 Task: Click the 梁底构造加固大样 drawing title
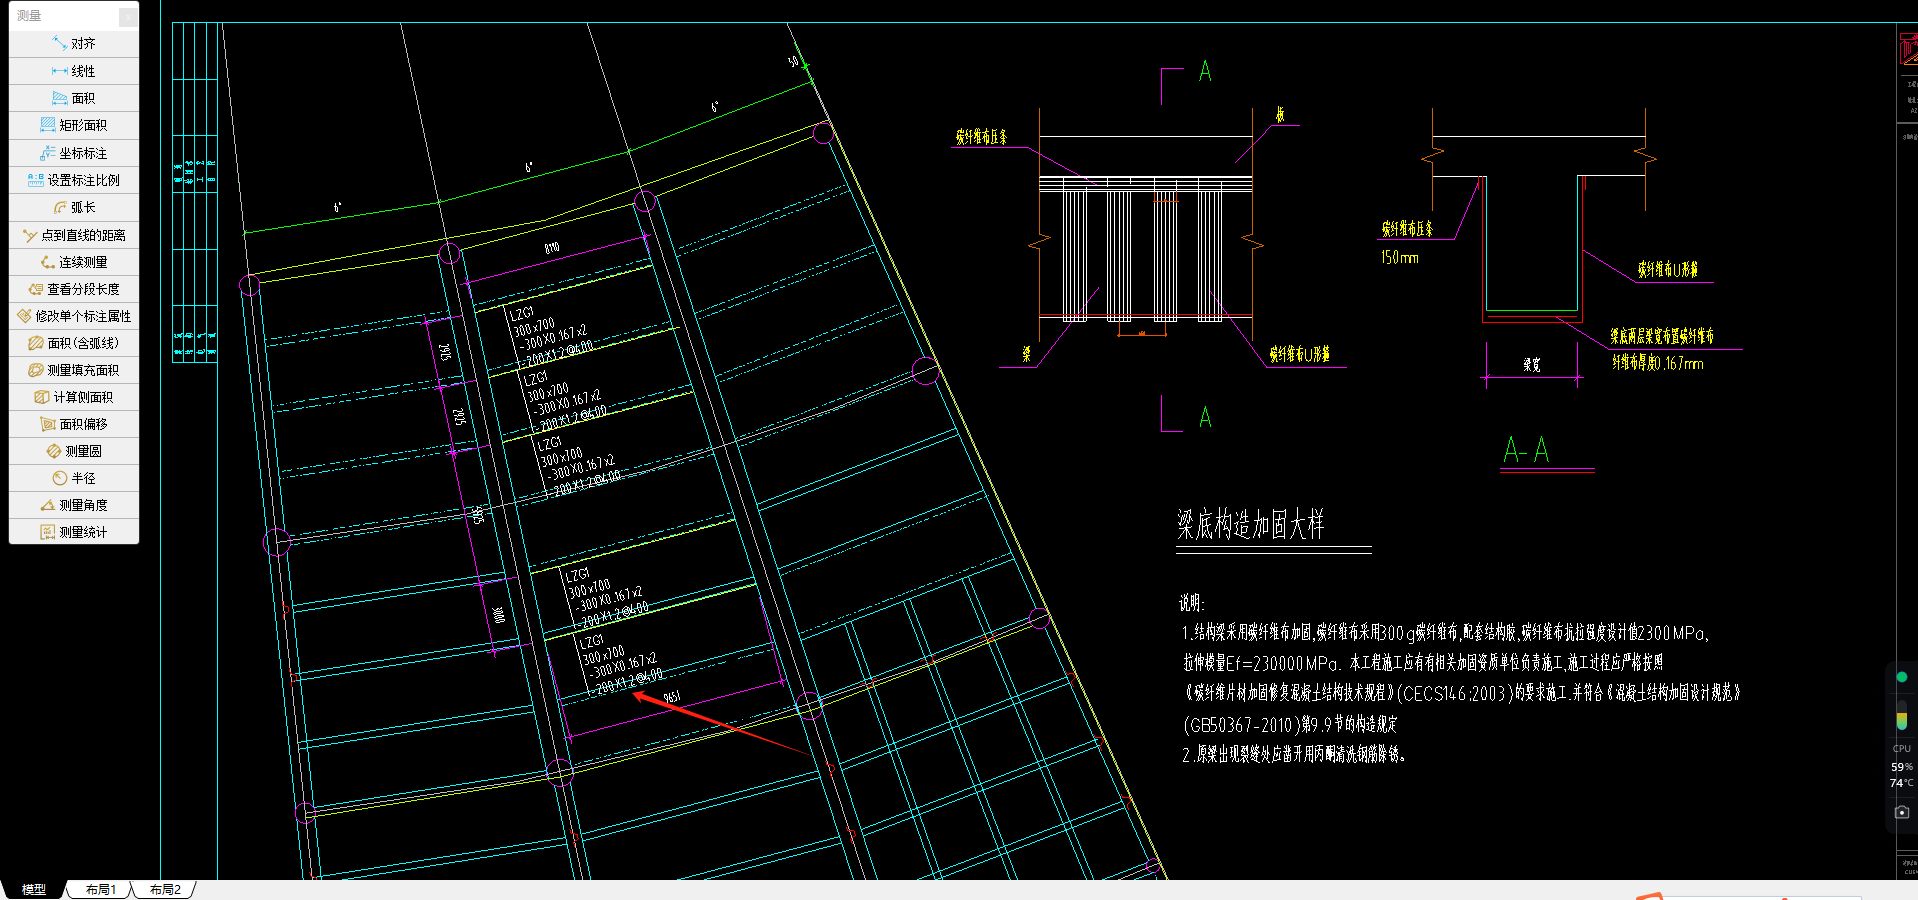coord(1250,524)
